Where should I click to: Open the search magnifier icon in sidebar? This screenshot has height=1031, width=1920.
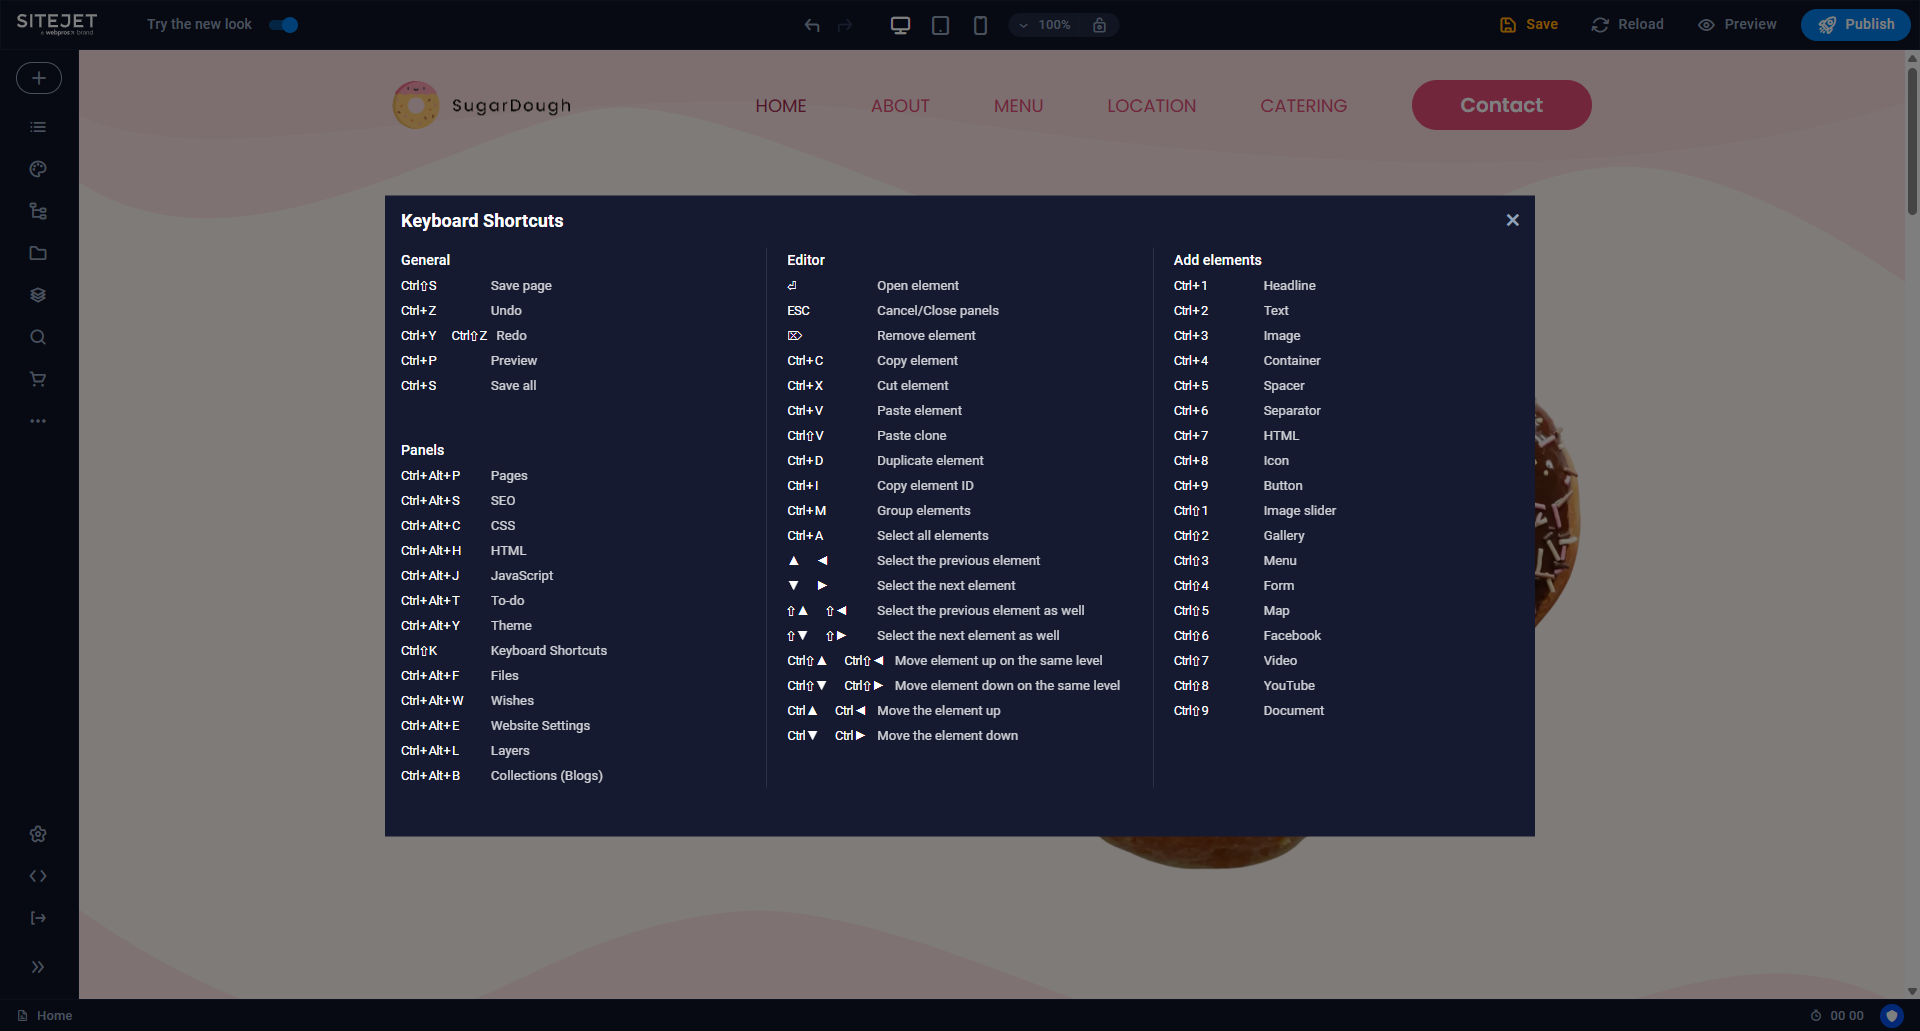click(38, 337)
